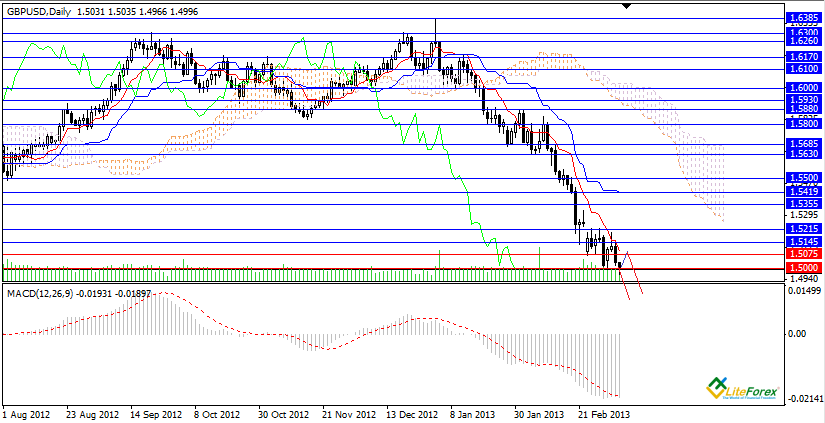
Task: Click the 1.5685 price level label
Action: point(803,143)
